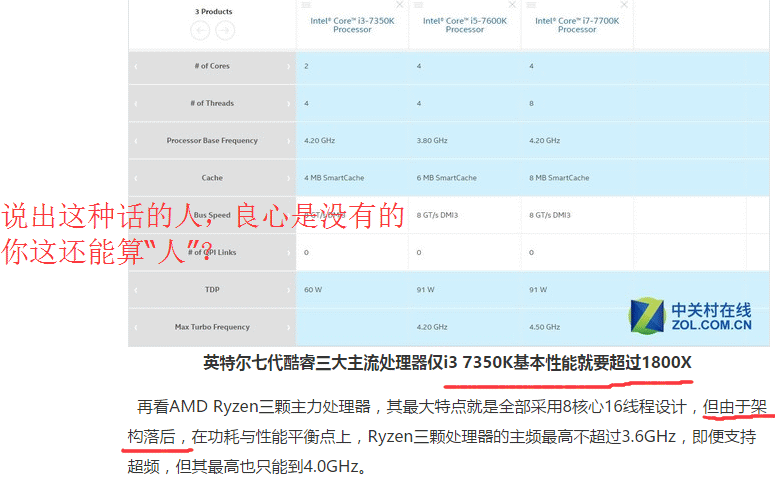The width and height of the screenshot is (775, 485).
Task: Click the left chevron on 'TDP' row
Action: pos(135,289)
